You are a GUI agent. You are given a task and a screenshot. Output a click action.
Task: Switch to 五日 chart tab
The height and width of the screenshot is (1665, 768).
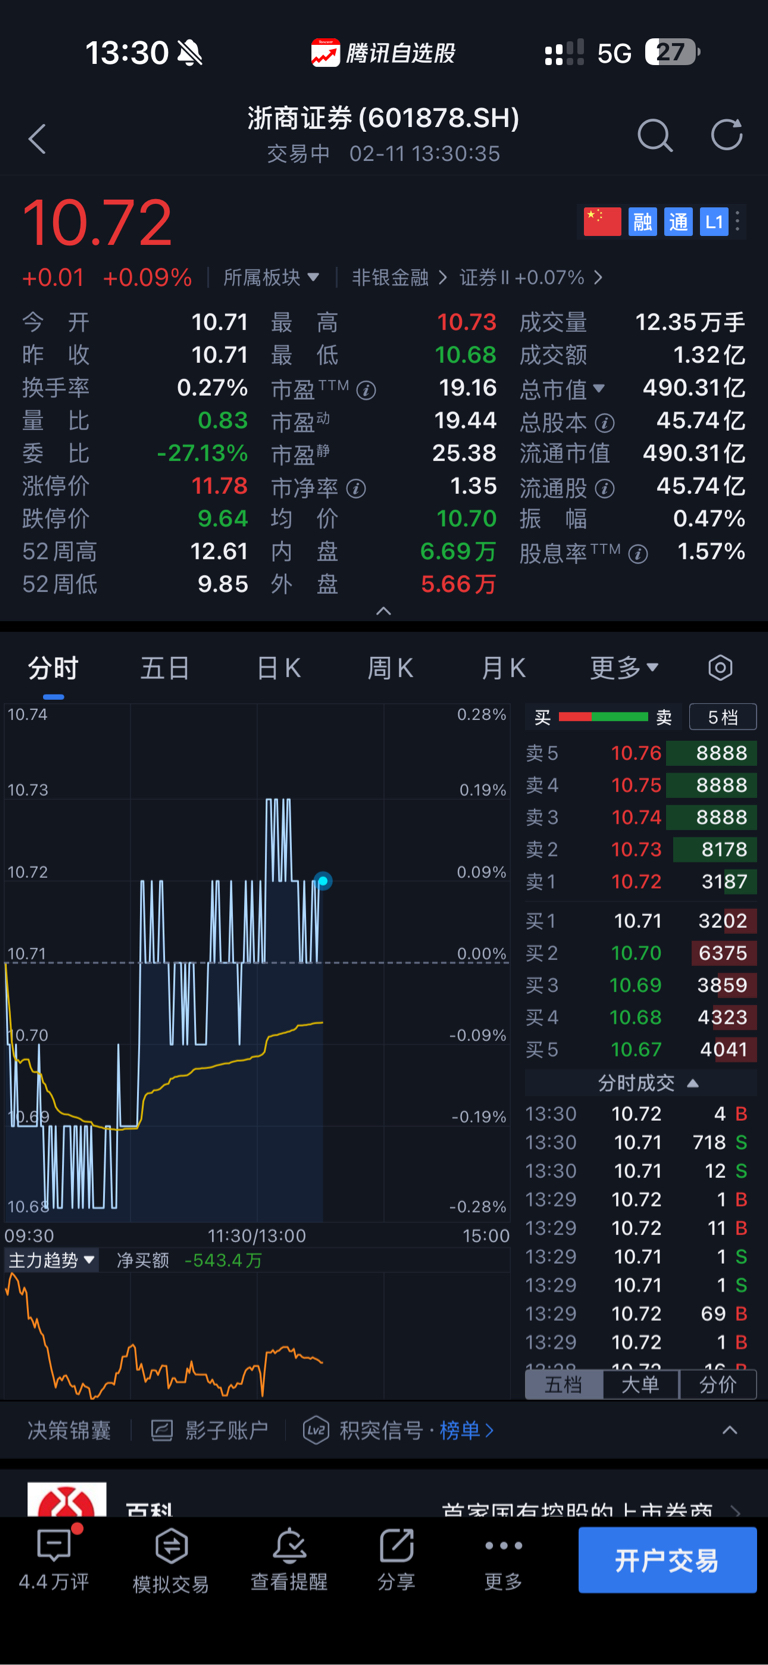point(165,667)
